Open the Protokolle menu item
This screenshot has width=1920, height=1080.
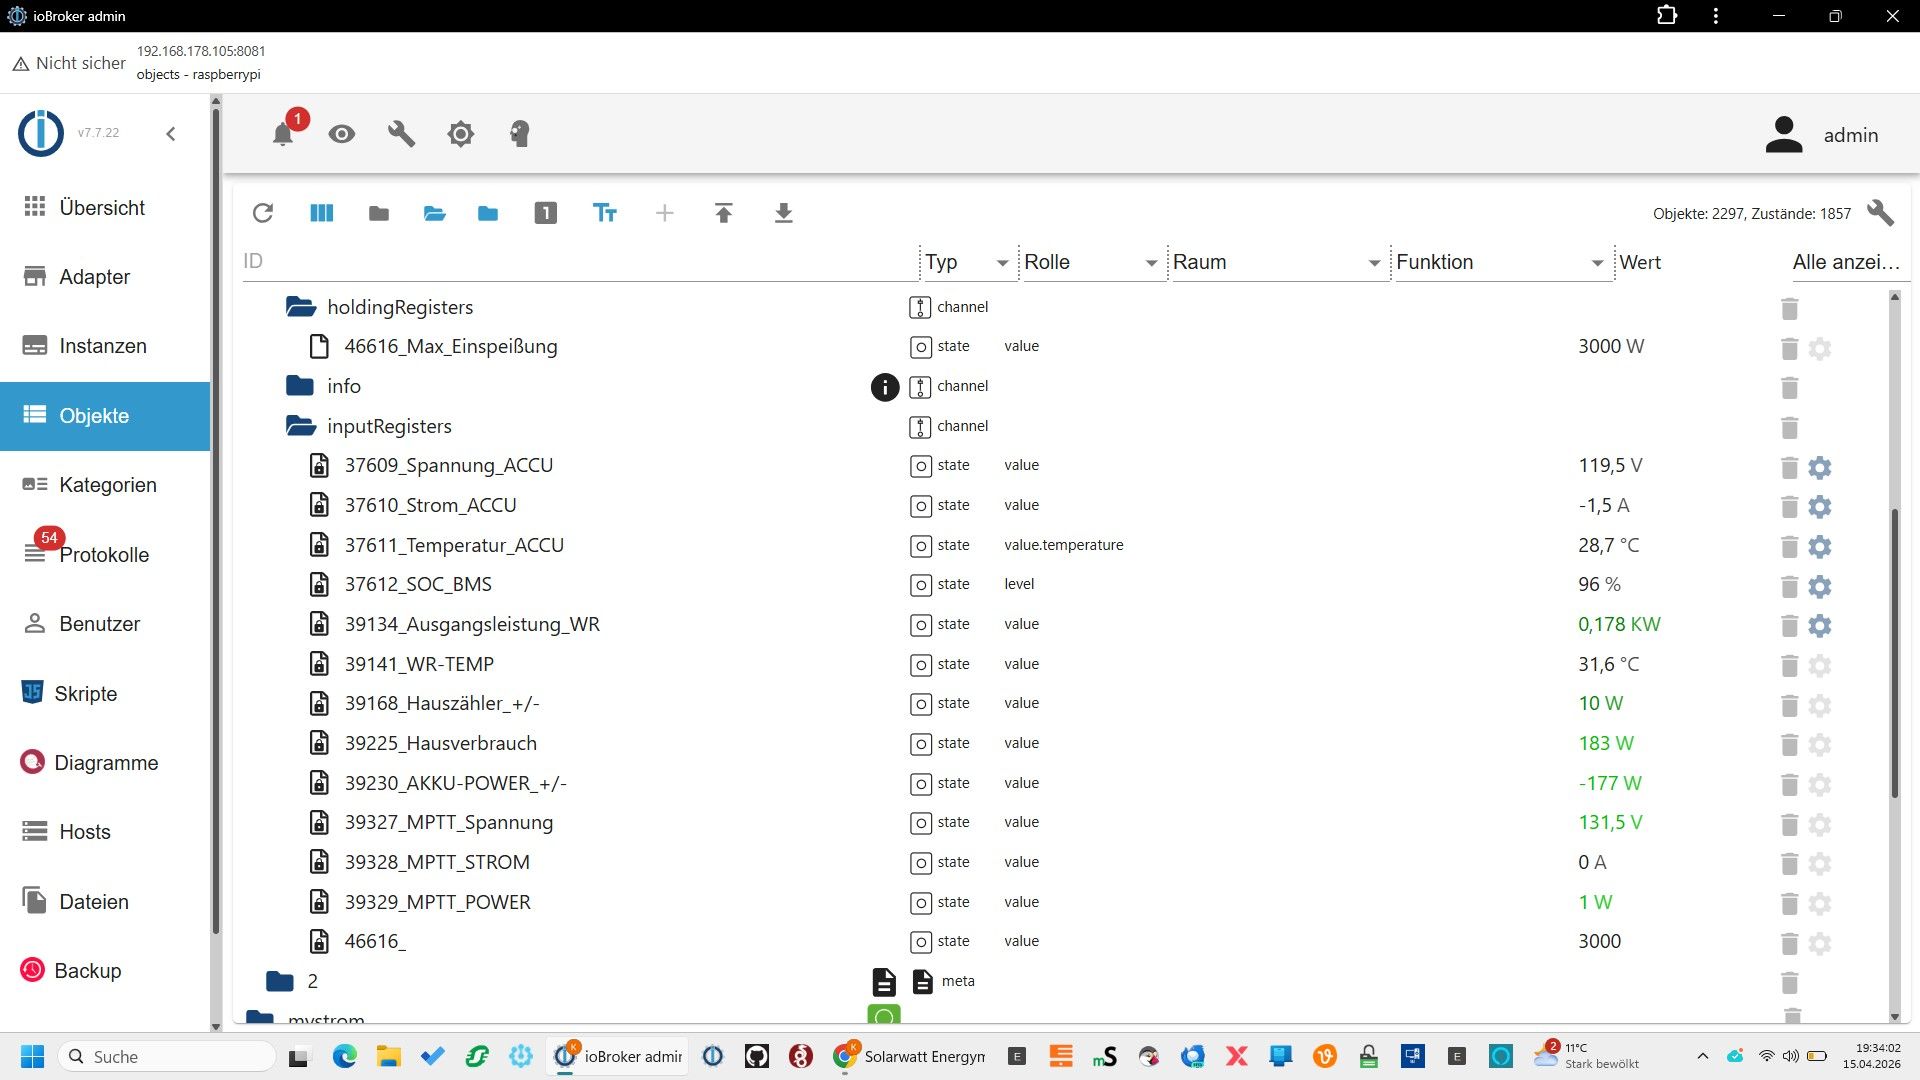(x=103, y=555)
